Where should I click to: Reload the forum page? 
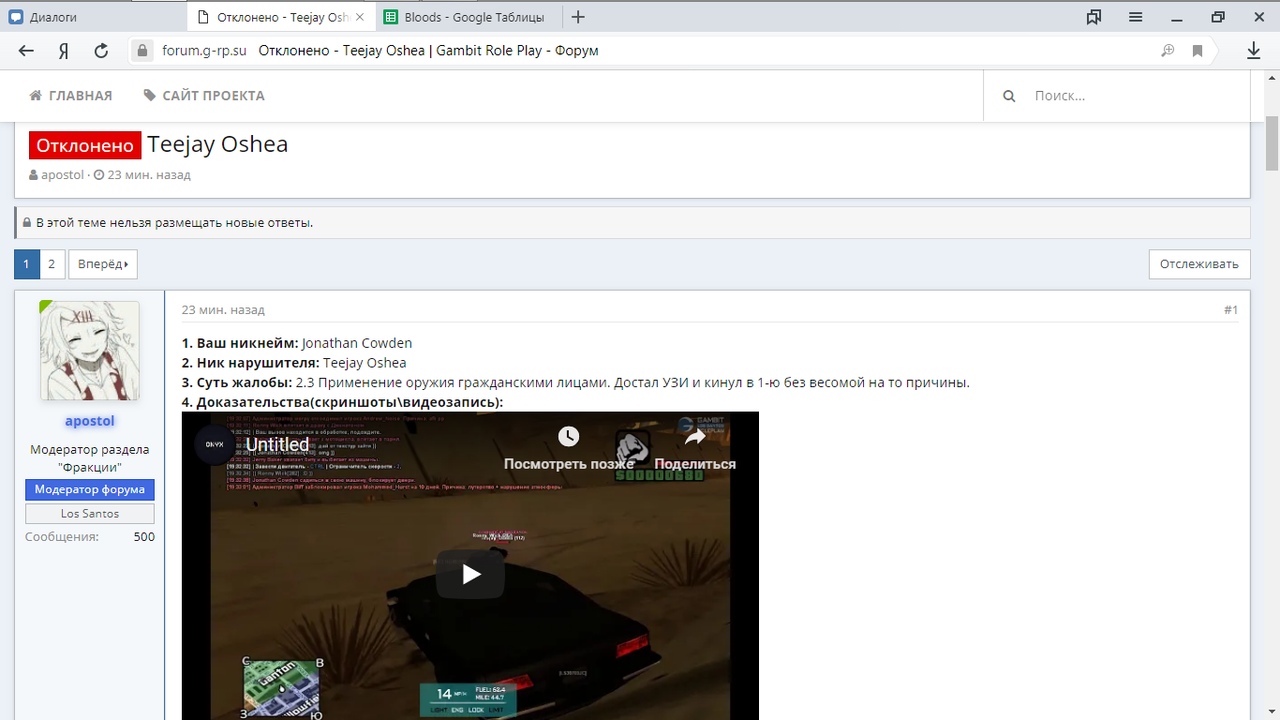[101, 51]
